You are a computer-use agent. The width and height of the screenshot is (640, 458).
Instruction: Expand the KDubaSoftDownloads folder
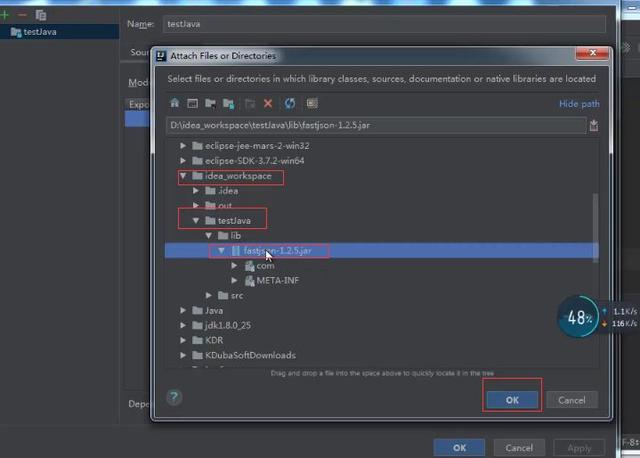tap(183, 355)
